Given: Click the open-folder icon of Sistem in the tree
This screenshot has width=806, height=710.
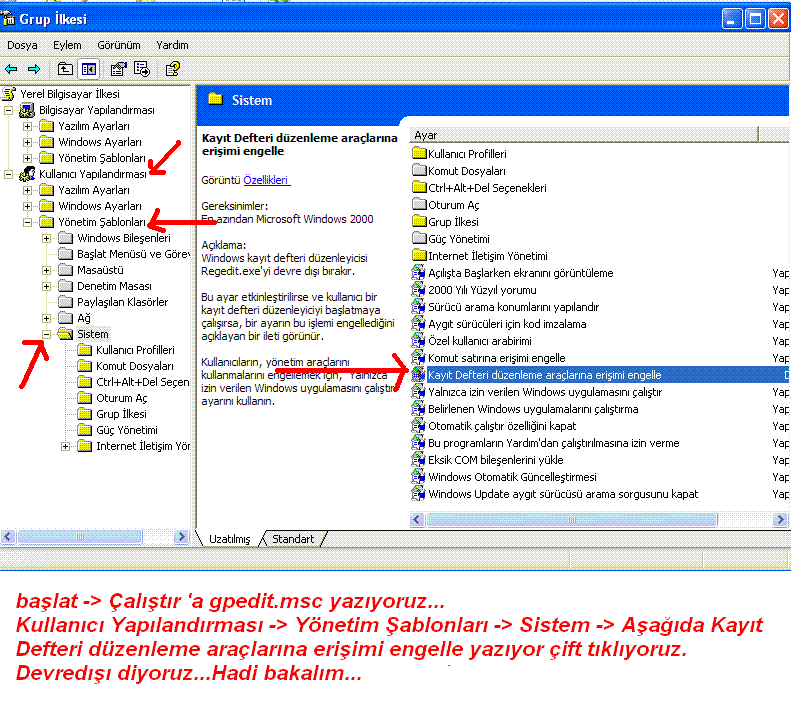Looking at the screenshot, I should pyautogui.click(x=65, y=334).
